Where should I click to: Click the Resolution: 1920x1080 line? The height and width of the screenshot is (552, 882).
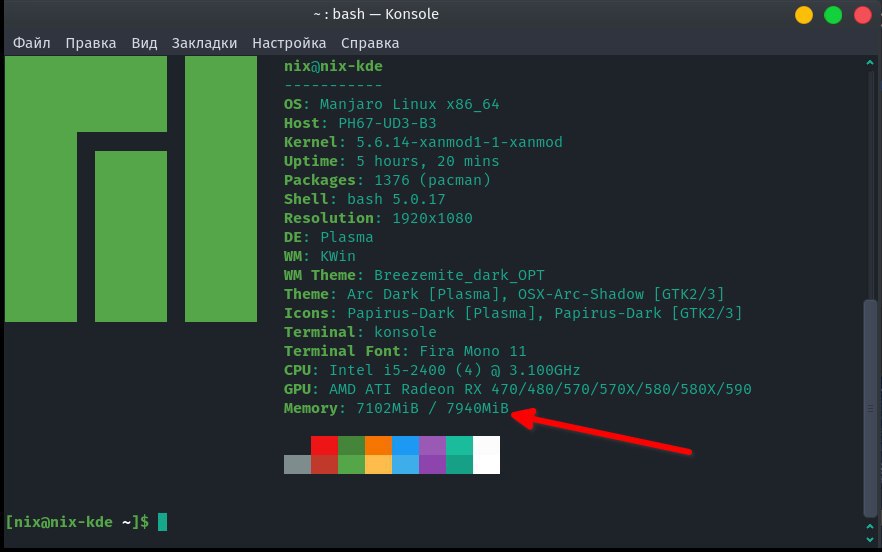coord(378,218)
